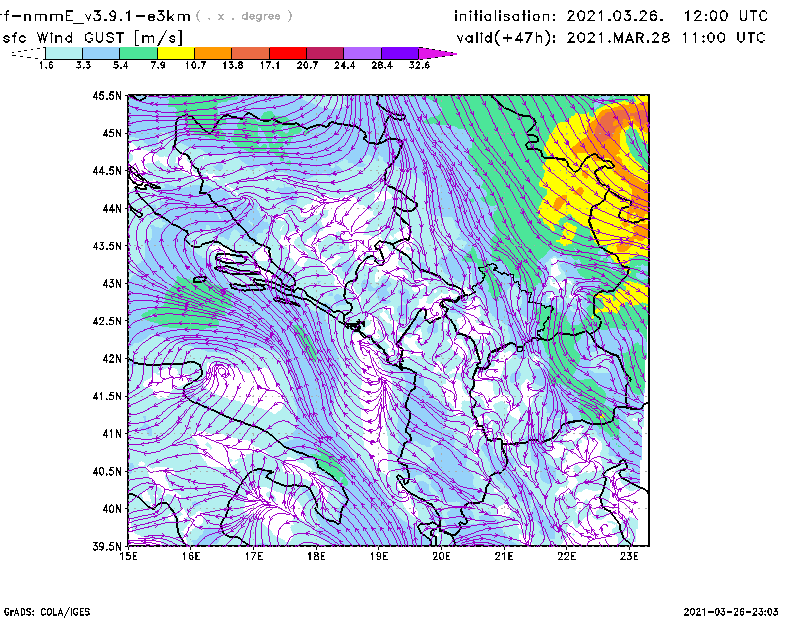Screen dimensions: 800x618
Task: Click the latitude label 44N
Action: tap(112, 208)
